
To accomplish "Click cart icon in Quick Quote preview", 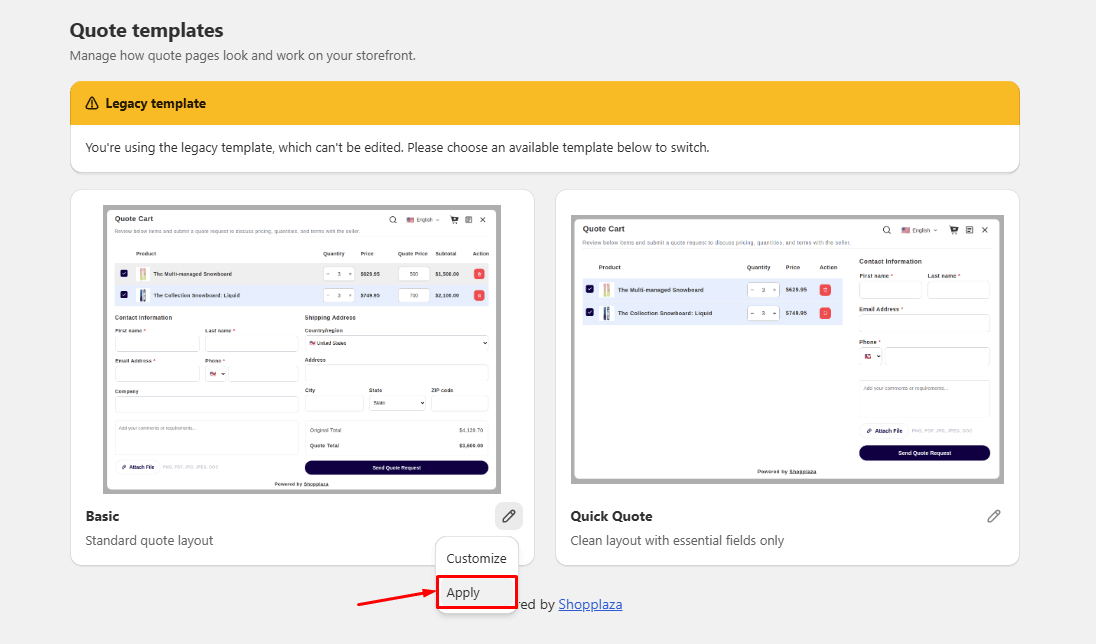I will click(953, 230).
